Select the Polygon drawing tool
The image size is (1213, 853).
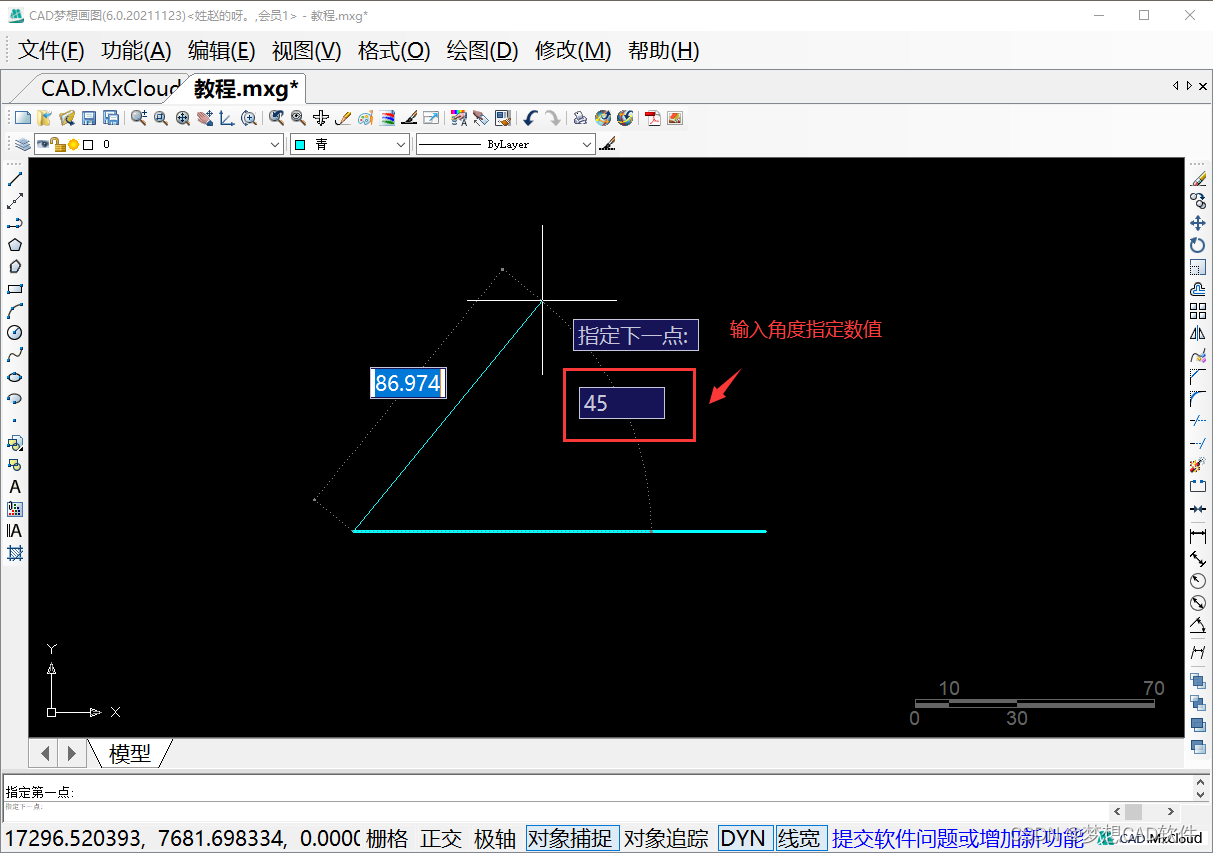coord(15,245)
